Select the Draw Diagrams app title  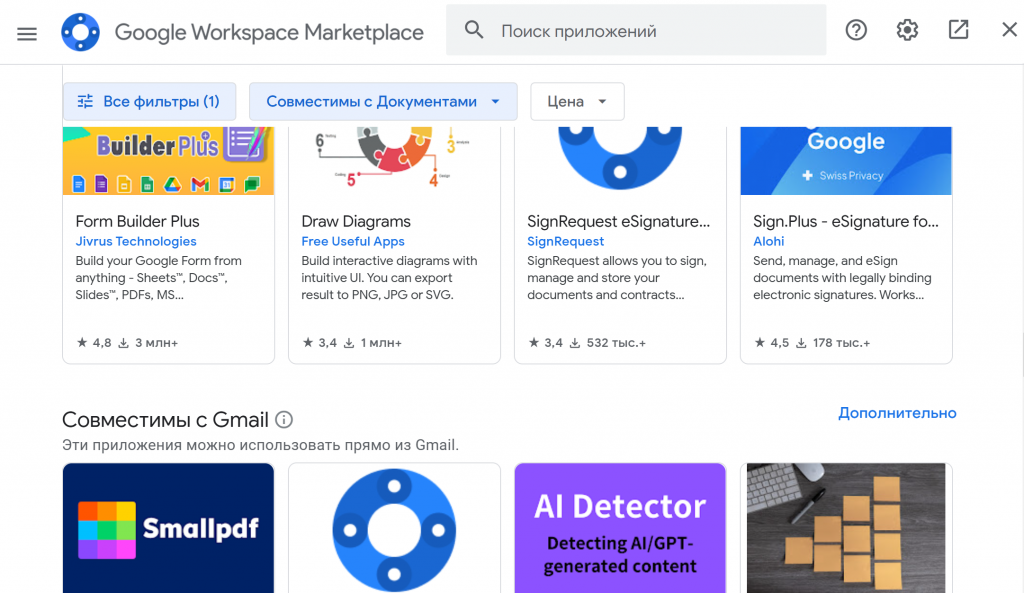[x=356, y=221]
